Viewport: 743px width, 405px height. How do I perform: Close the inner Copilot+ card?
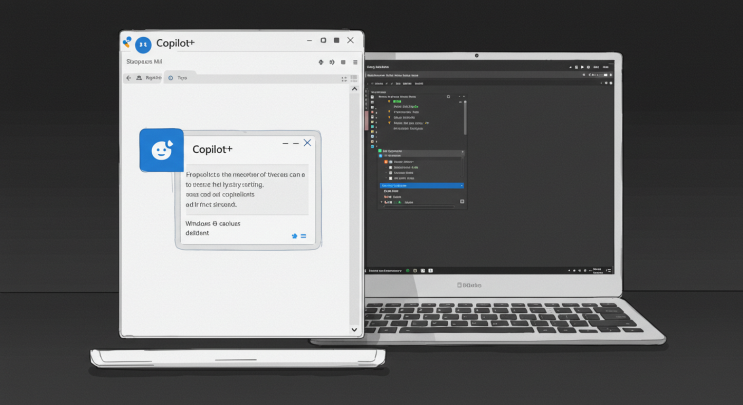(307, 143)
